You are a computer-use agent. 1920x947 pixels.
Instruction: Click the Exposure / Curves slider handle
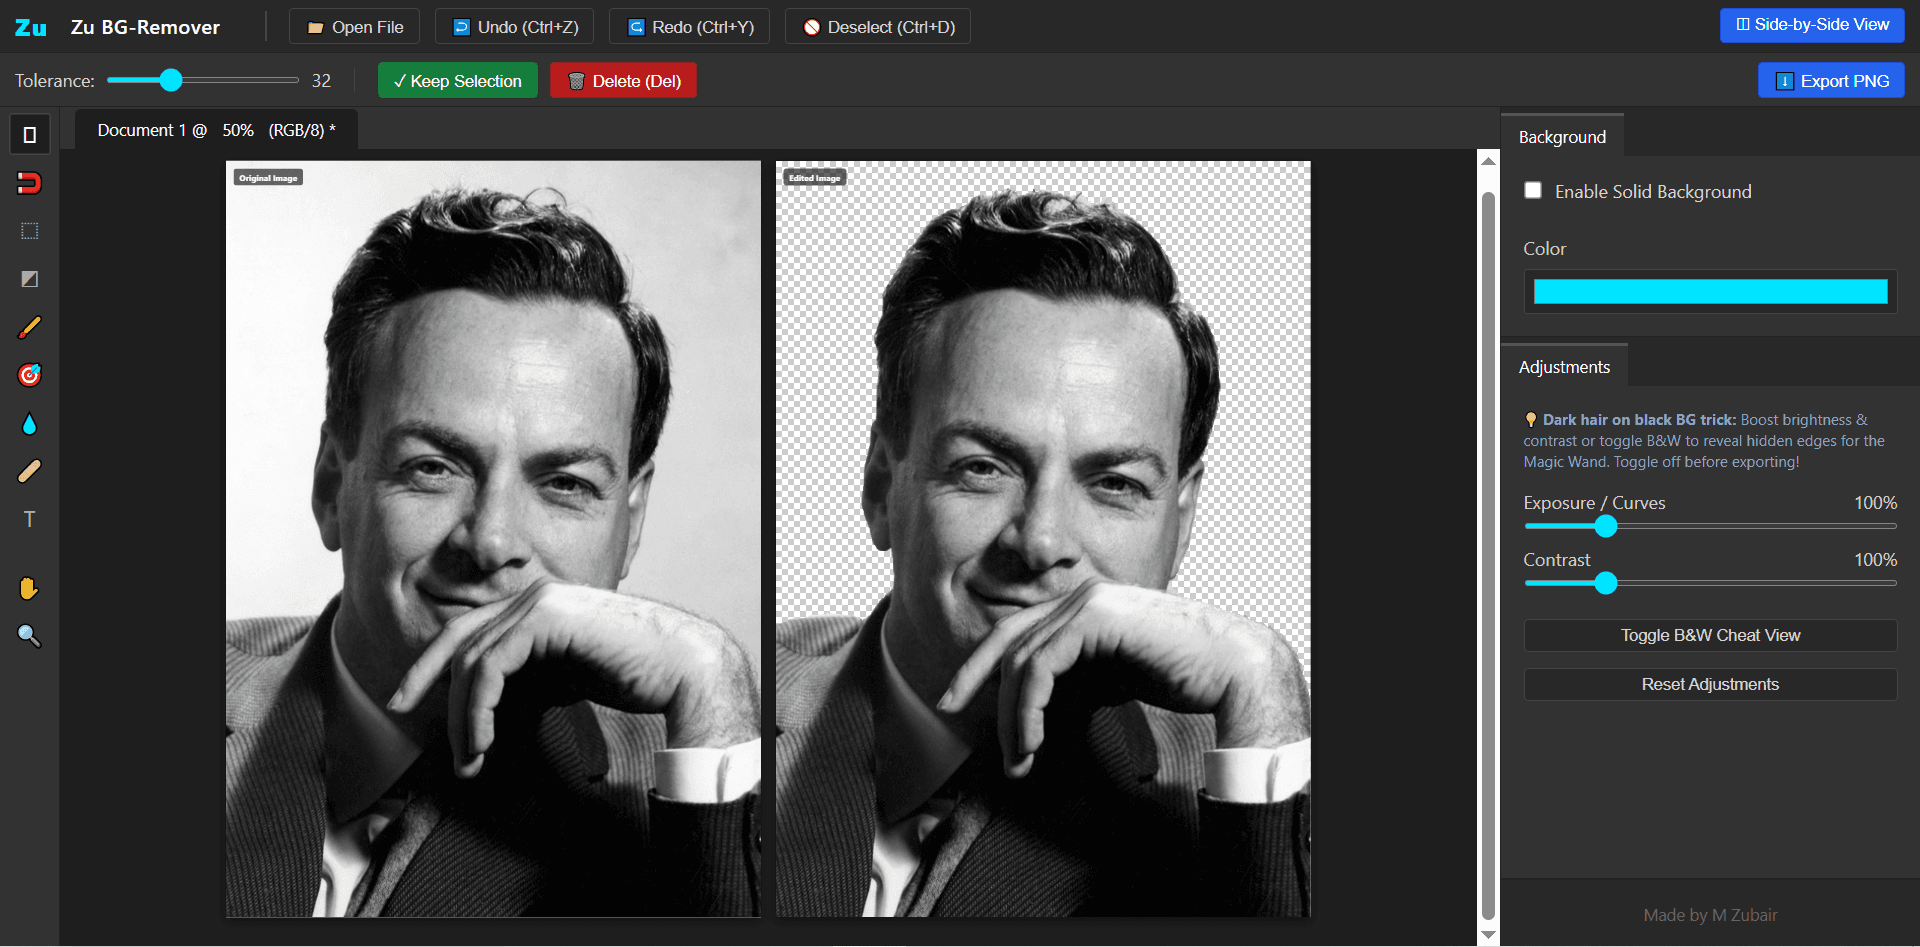(1606, 526)
